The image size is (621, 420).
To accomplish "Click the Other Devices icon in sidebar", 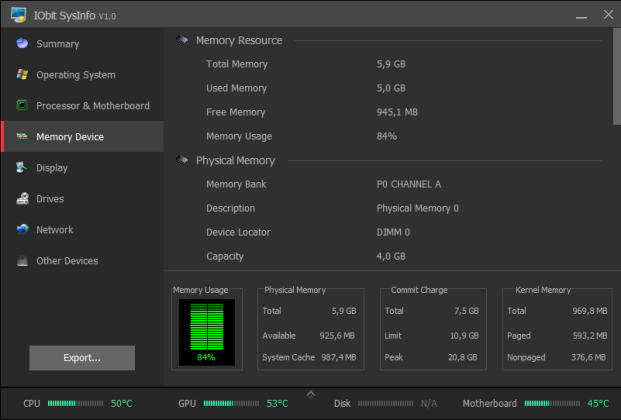I will [22, 260].
